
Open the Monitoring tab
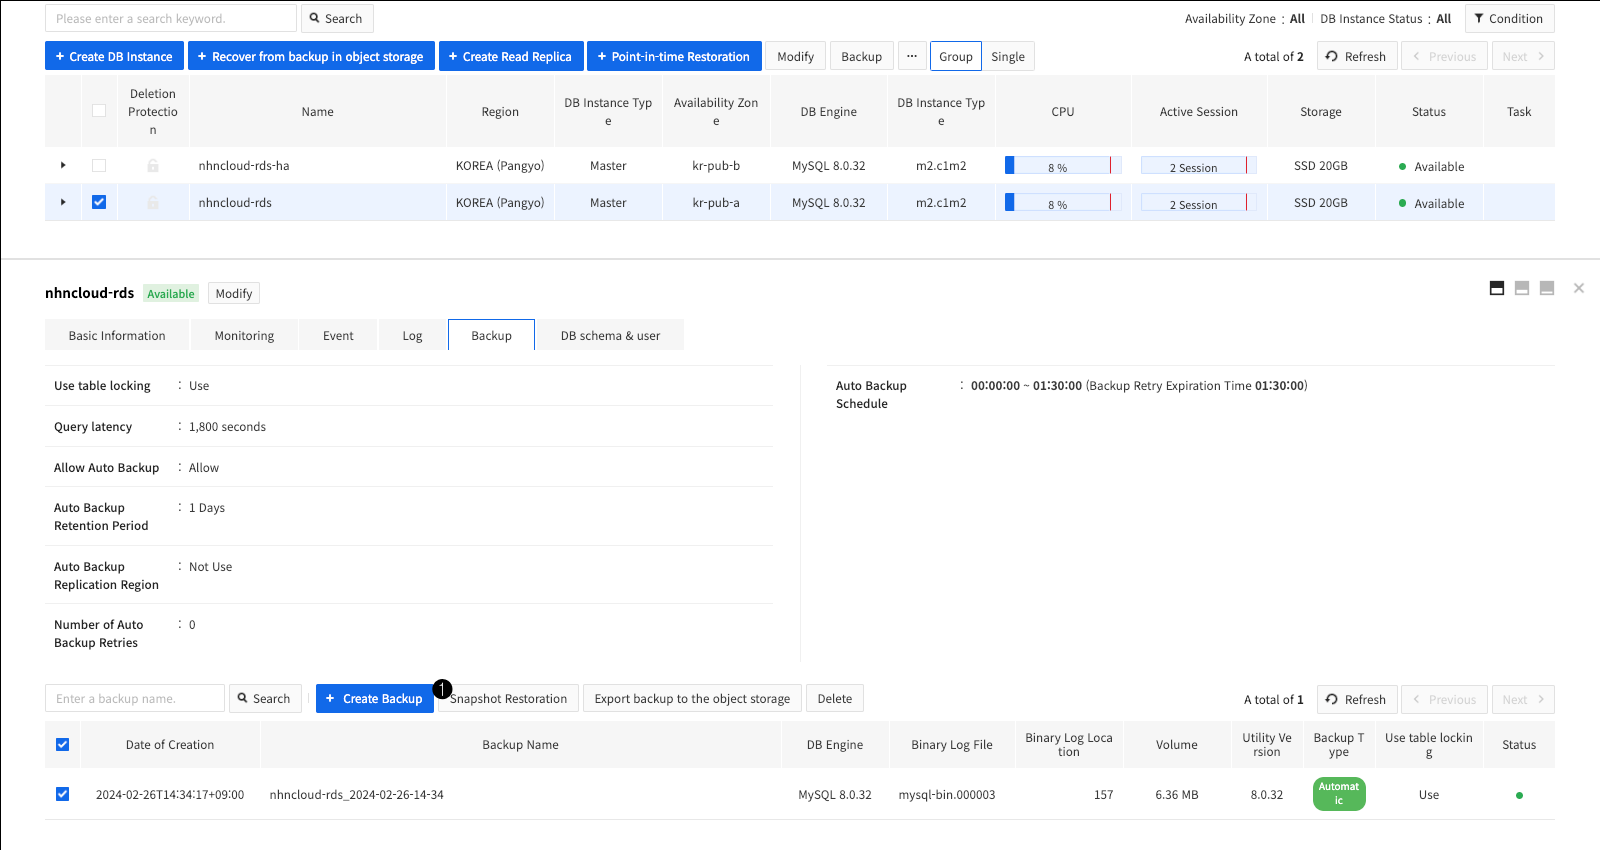click(x=244, y=336)
